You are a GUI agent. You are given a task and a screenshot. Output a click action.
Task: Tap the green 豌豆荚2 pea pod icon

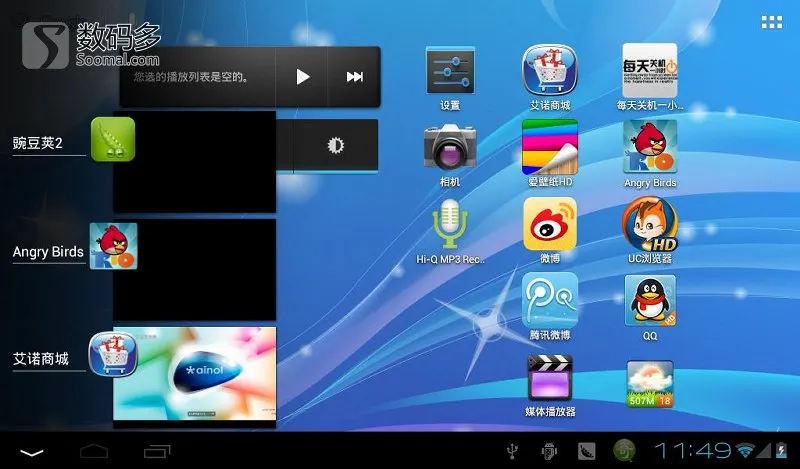click(113, 139)
